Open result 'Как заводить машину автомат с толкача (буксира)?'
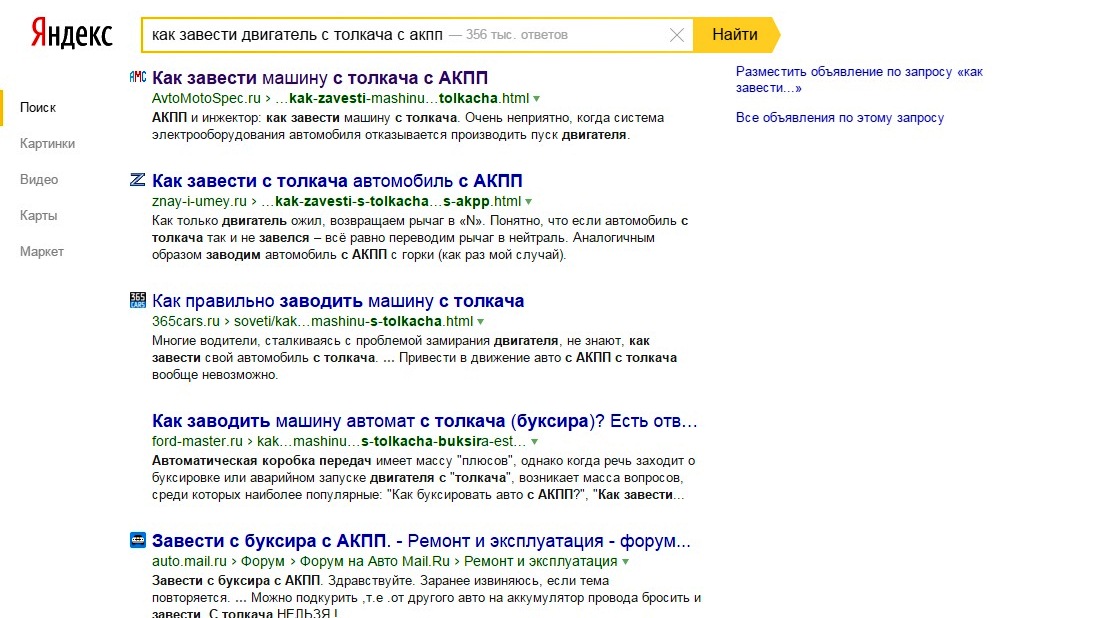 pyautogui.click(x=425, y=421)
